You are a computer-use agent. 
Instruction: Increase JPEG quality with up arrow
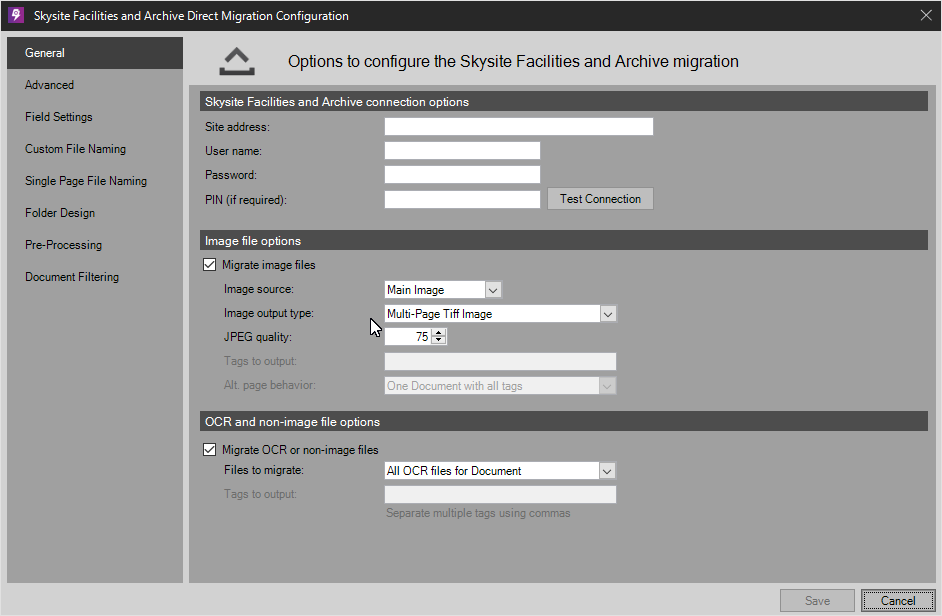click(x=439, y=333)
